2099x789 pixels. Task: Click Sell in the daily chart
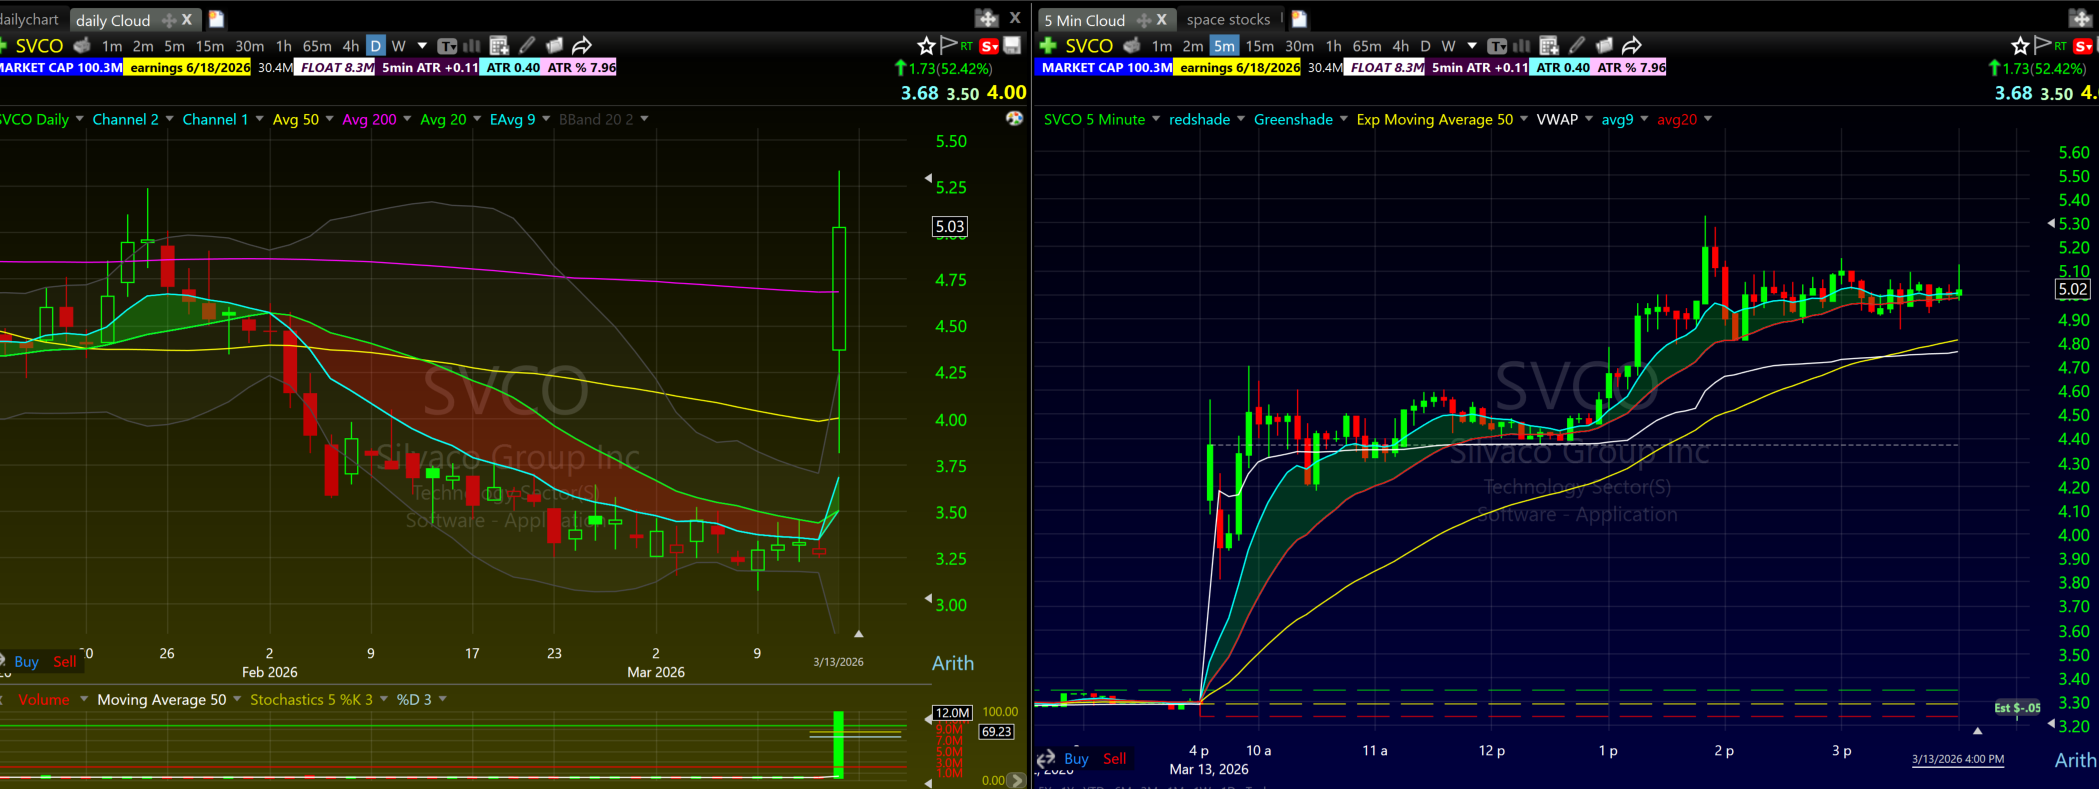pyautogui.click(x=65, y=661)
